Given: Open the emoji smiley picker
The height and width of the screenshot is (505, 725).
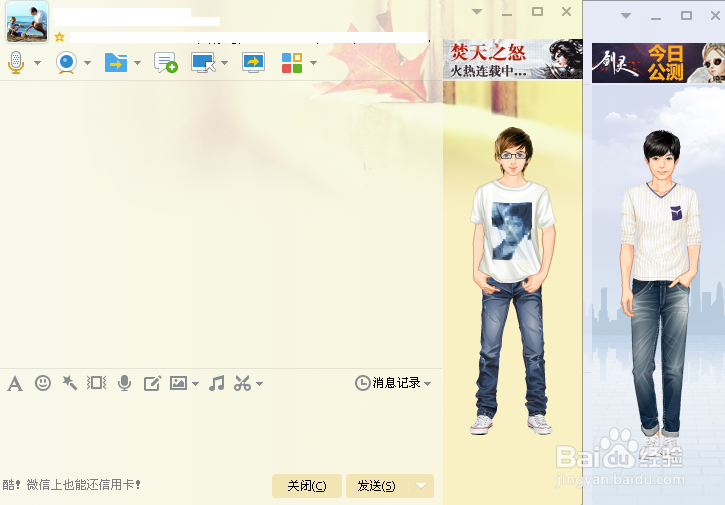Looking at the screenshot, I should pos(43,383).
